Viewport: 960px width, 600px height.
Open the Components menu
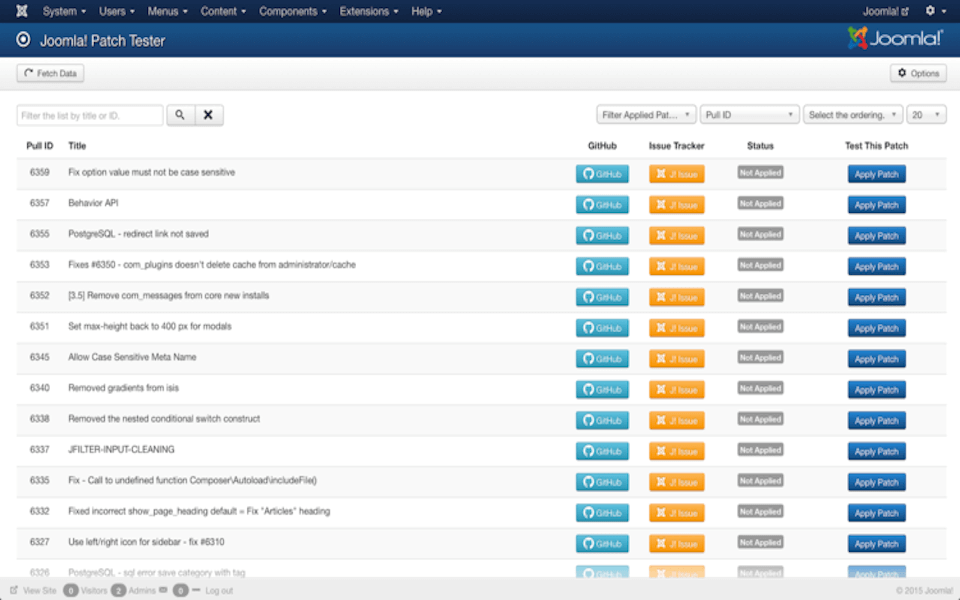click(292, 11)
